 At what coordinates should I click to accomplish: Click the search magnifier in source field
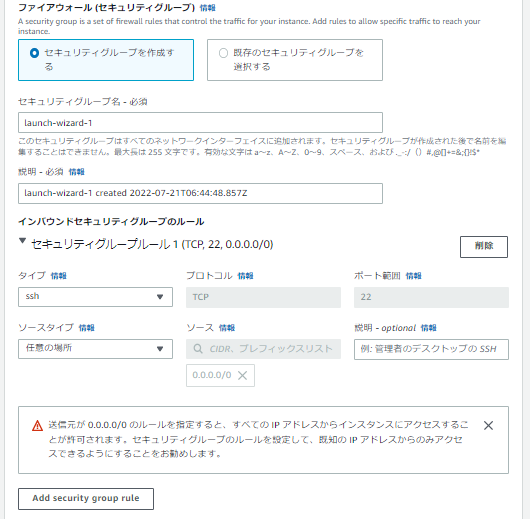click(x=198, y=349)
